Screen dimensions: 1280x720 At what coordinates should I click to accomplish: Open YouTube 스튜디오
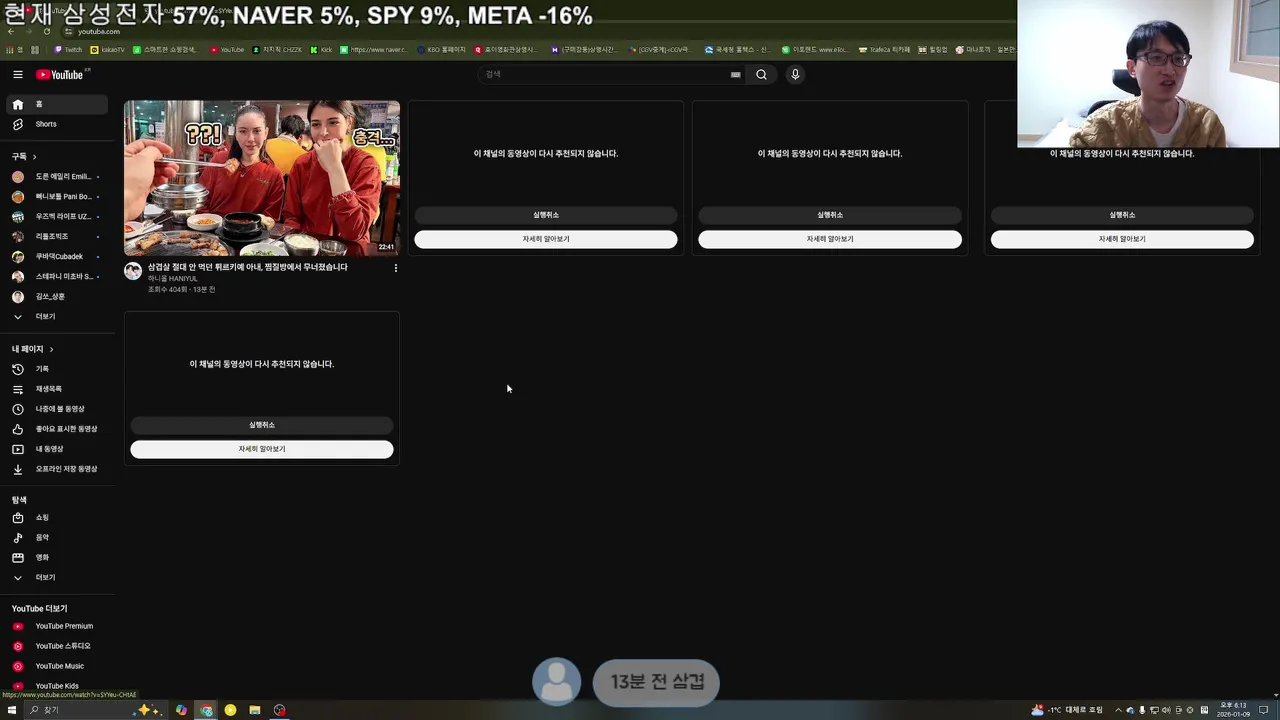[x=56, y=646]
